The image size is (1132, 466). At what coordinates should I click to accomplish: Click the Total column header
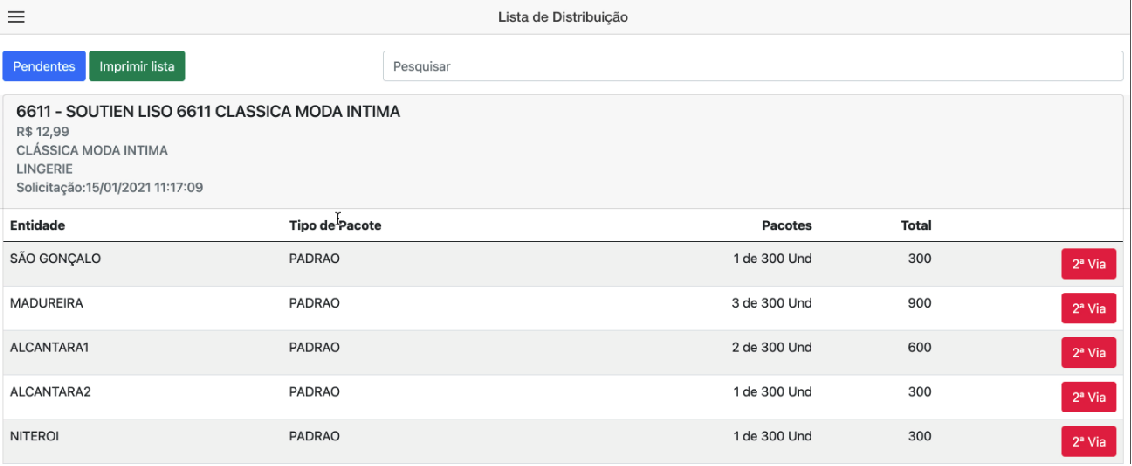916,225
